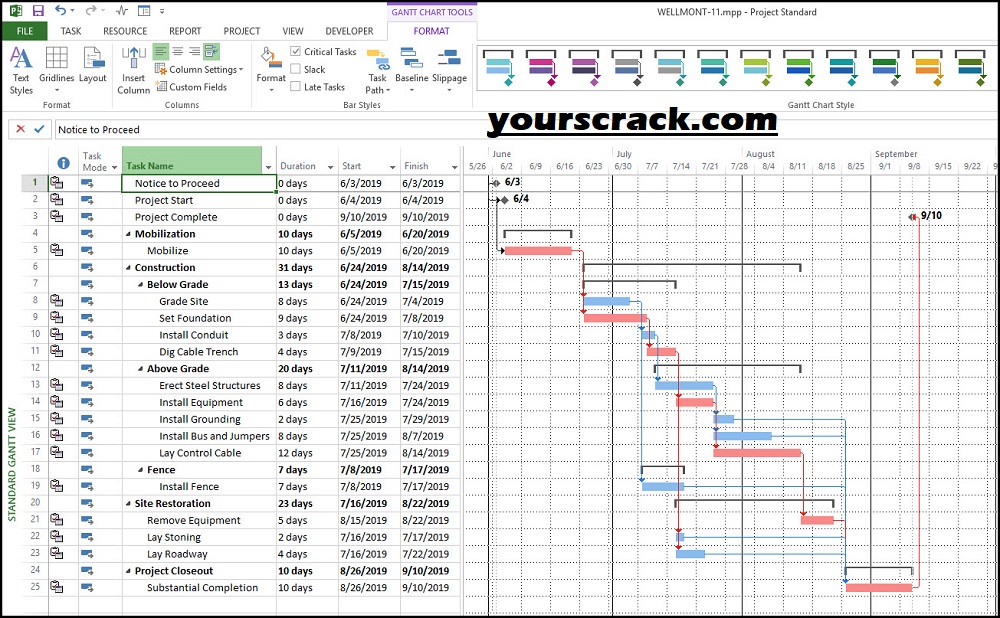Click the align center icon
Viewport: 1000px width, 618px height.
(177, 52)
